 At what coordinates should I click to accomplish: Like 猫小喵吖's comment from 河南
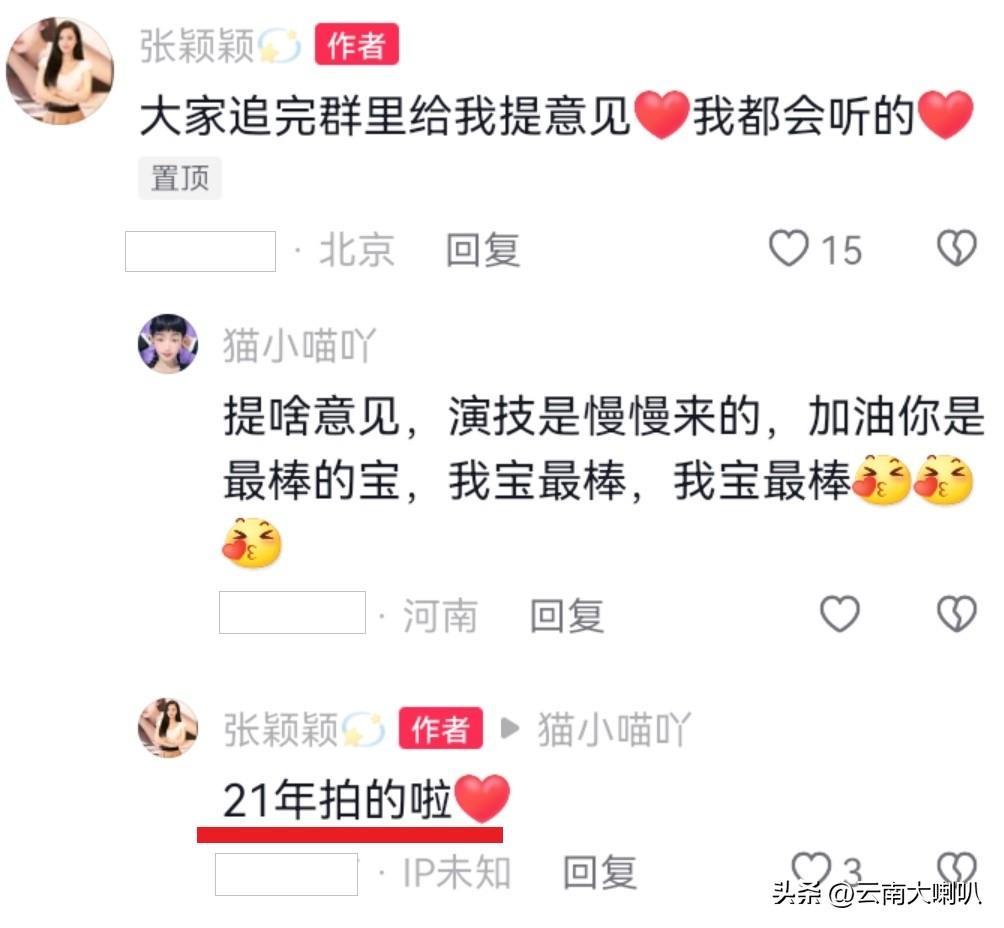[x=839, y=614]
